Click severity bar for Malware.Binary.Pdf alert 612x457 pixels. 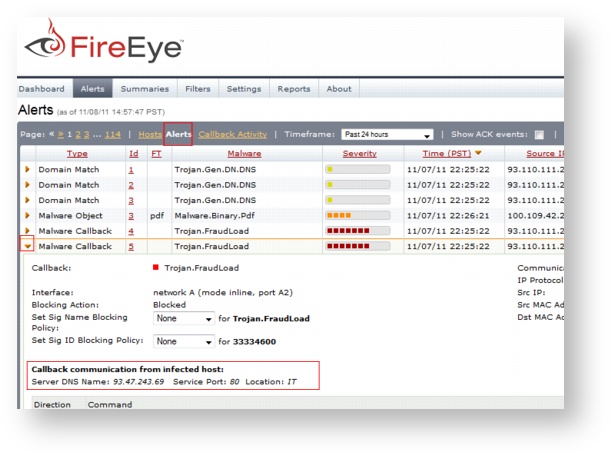[358, 215]
